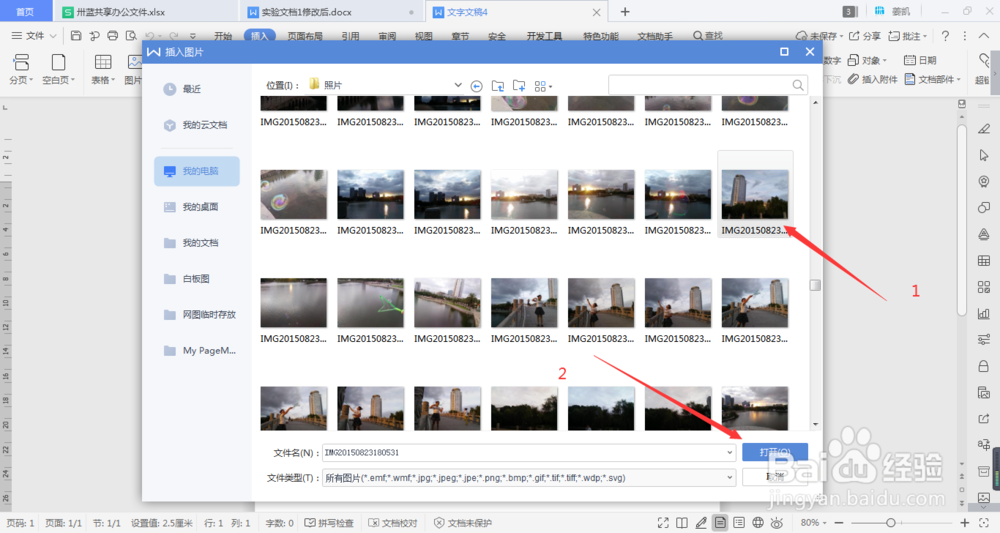
Task: Expand the file type (文件类型) dropdown
Action: pyautogui.click(x=730, y=478)
